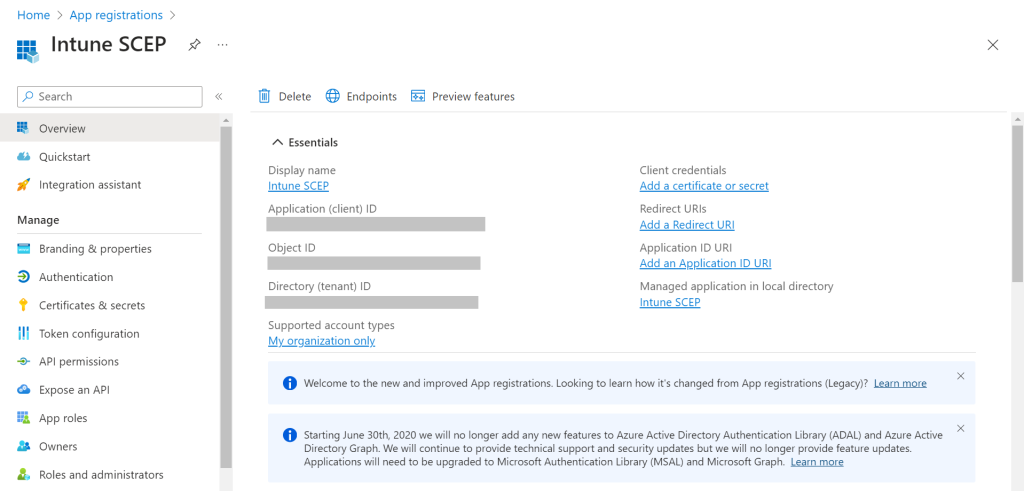Click the Roles and administrators icon
The image size is (1024, 491).
click(24, 475)
